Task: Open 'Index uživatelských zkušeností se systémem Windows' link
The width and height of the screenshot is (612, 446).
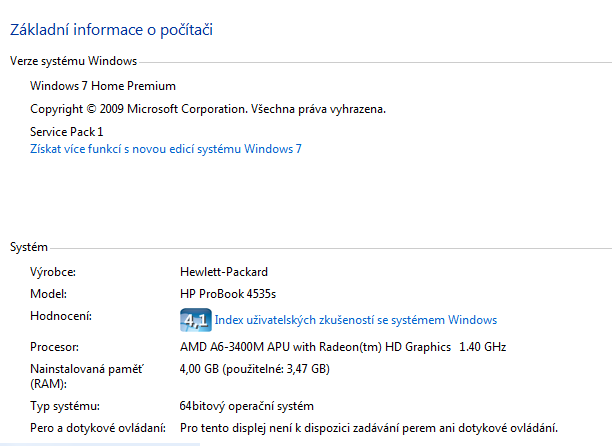Action: coord(356,320)
